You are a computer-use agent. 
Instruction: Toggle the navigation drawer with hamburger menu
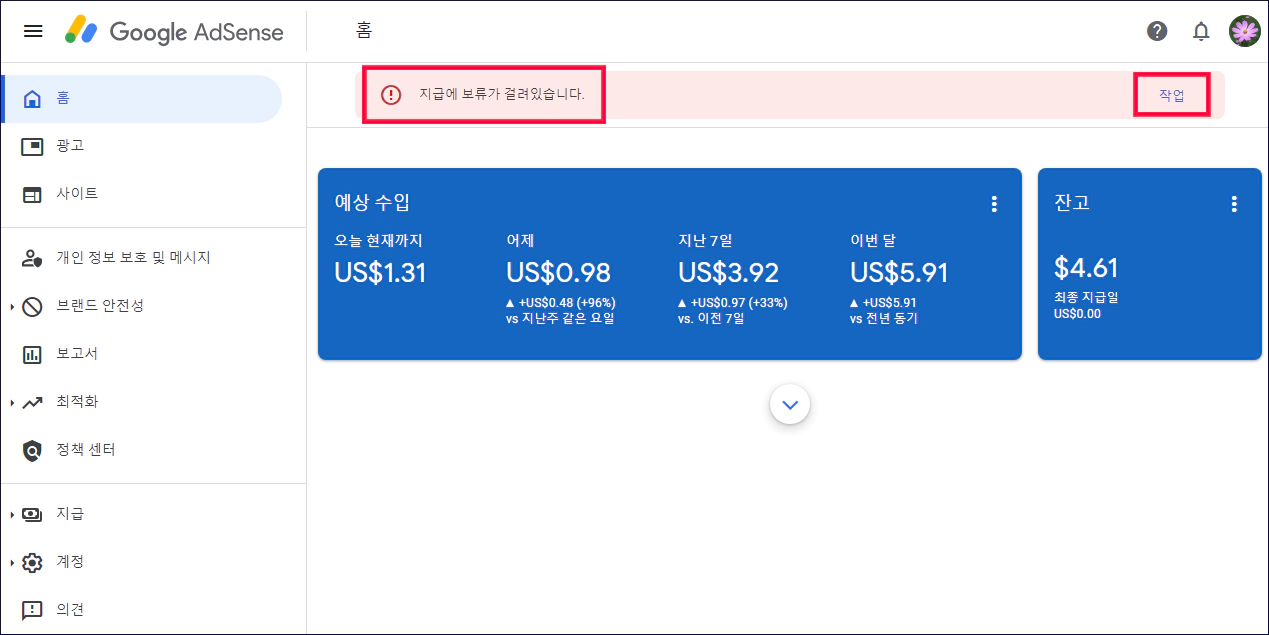(x=33, y=31)
